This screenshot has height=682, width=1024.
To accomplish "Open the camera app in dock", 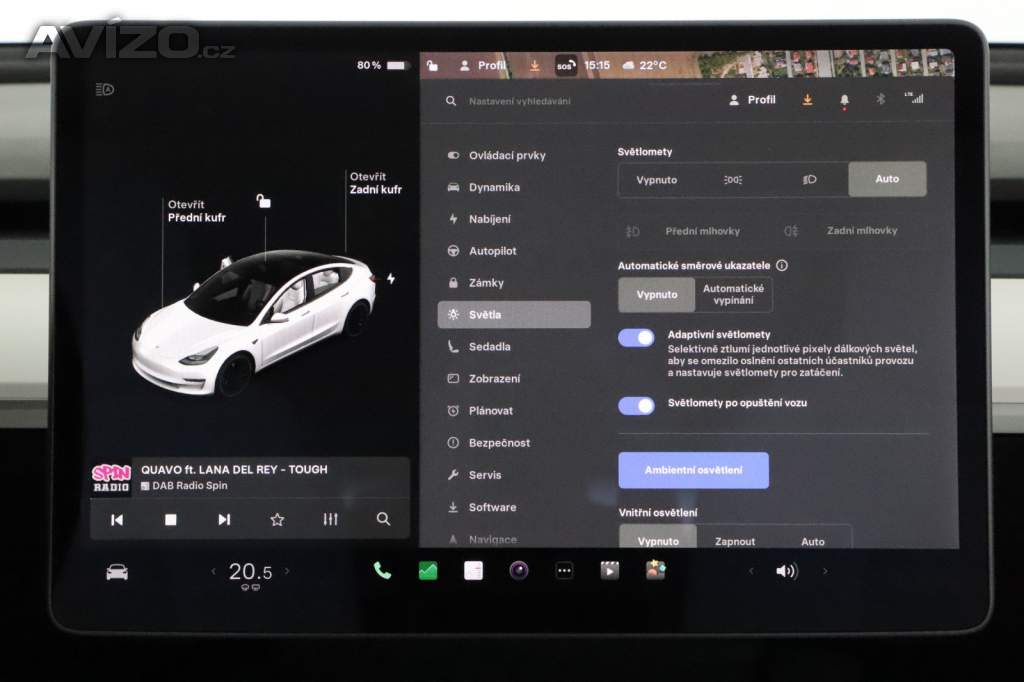I will (x=518, y=571).
